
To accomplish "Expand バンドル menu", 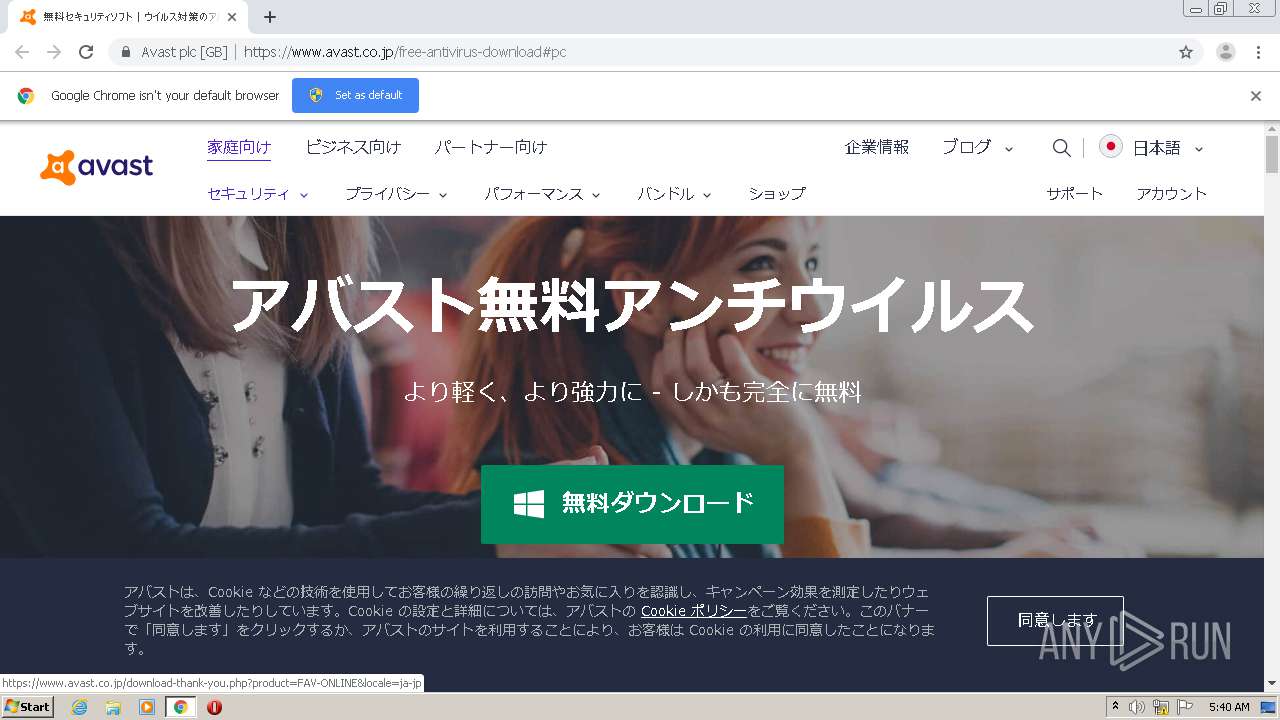I will (674, 194).
